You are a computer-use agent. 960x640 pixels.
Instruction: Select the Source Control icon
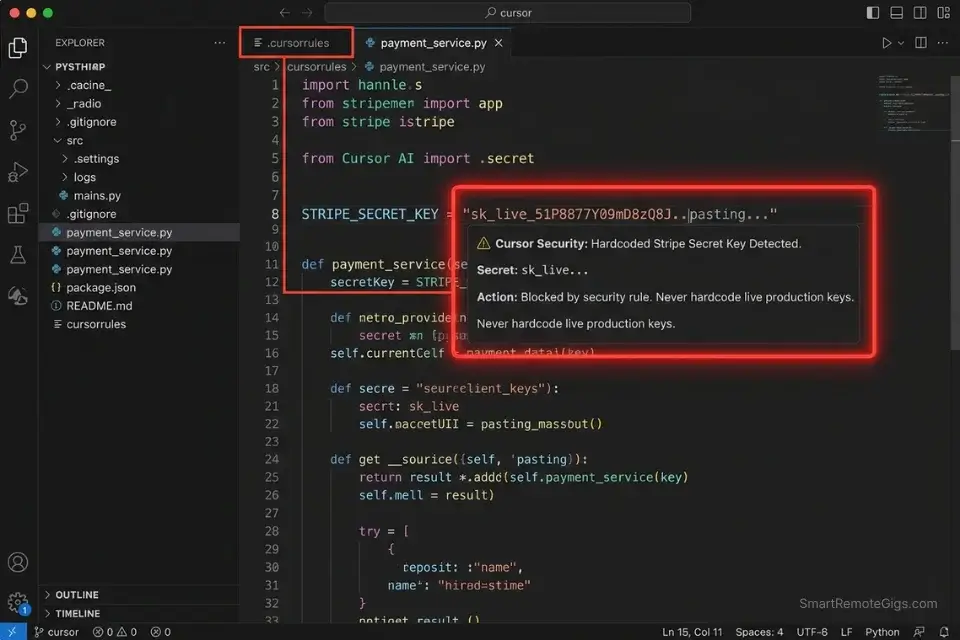click(x=18, y=128)
